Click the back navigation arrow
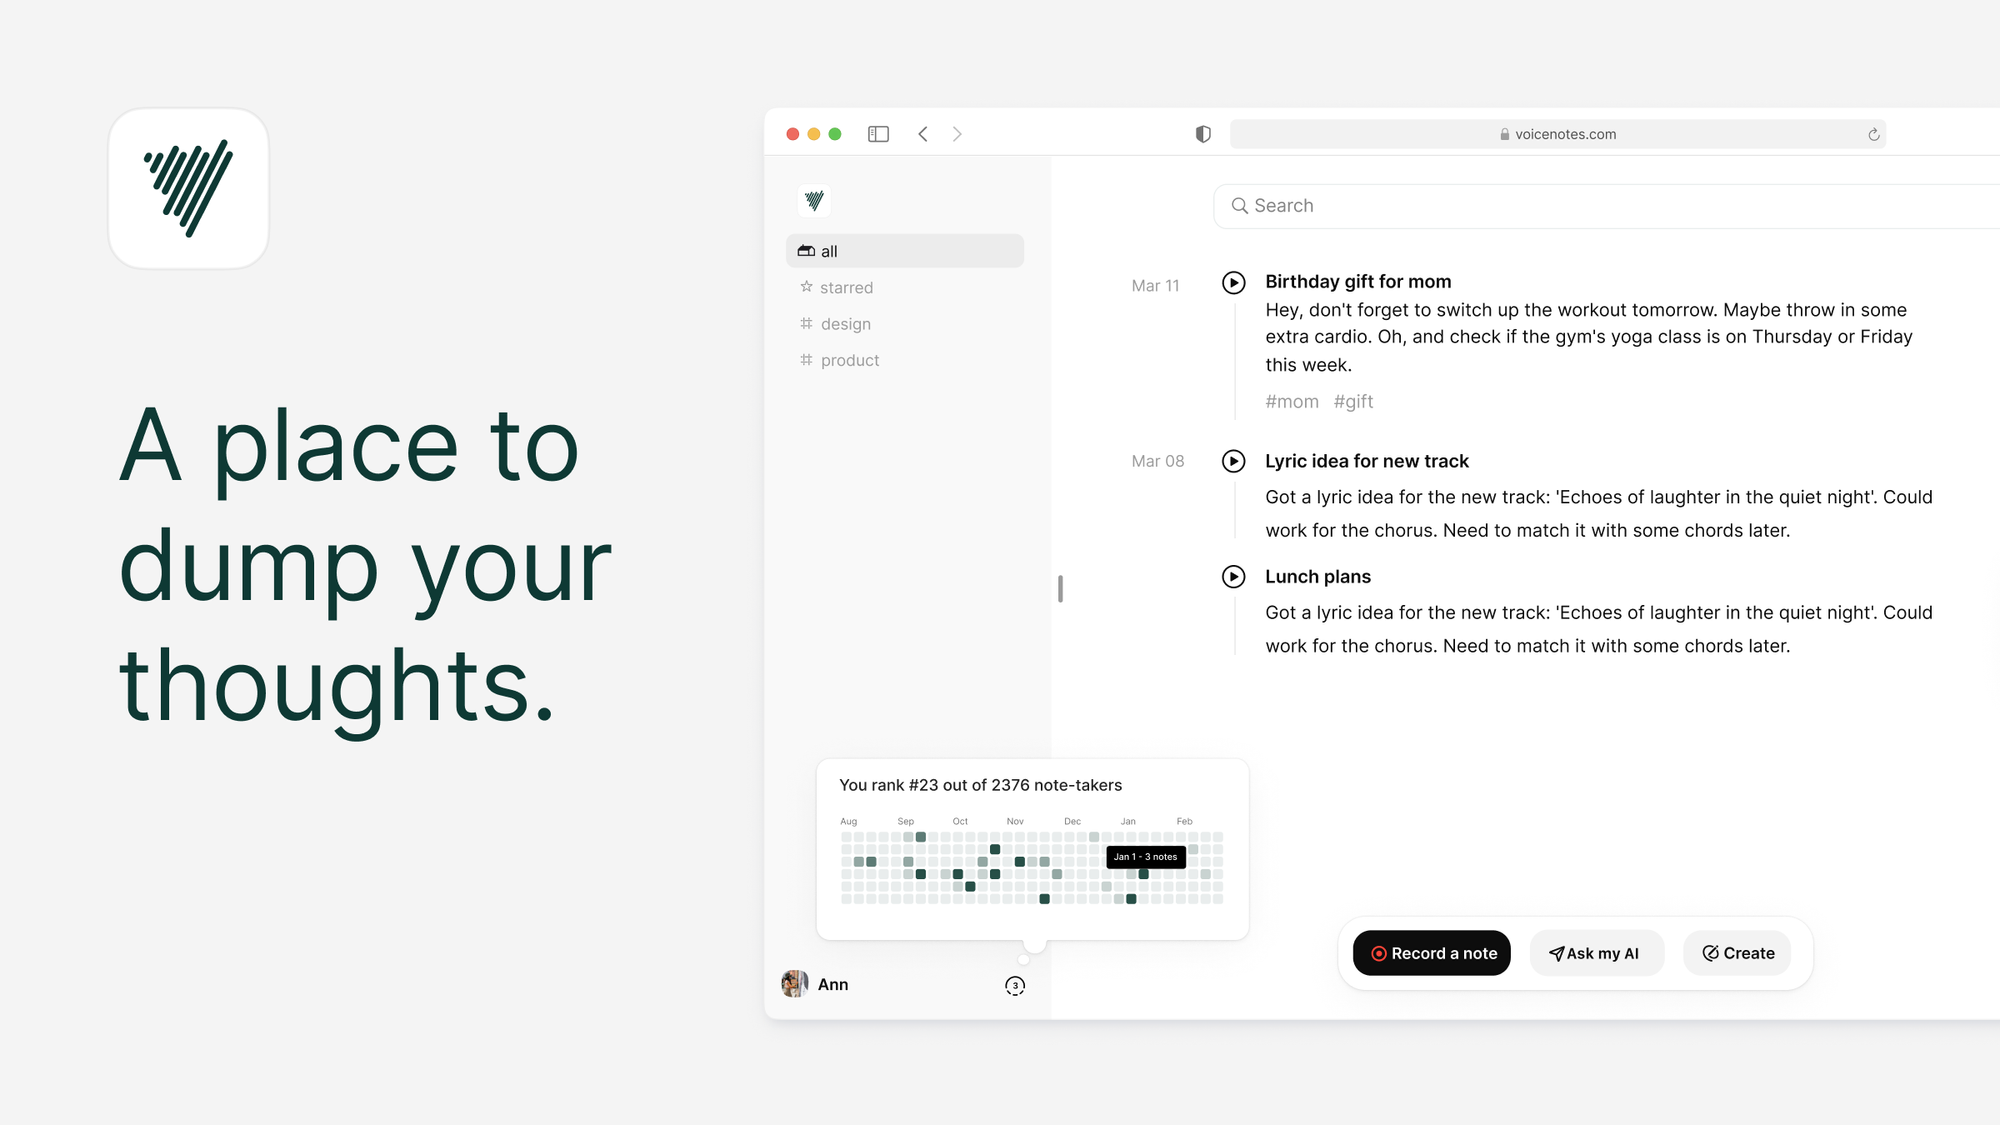Viewport: 2000px width, 1125px height. 923,133
